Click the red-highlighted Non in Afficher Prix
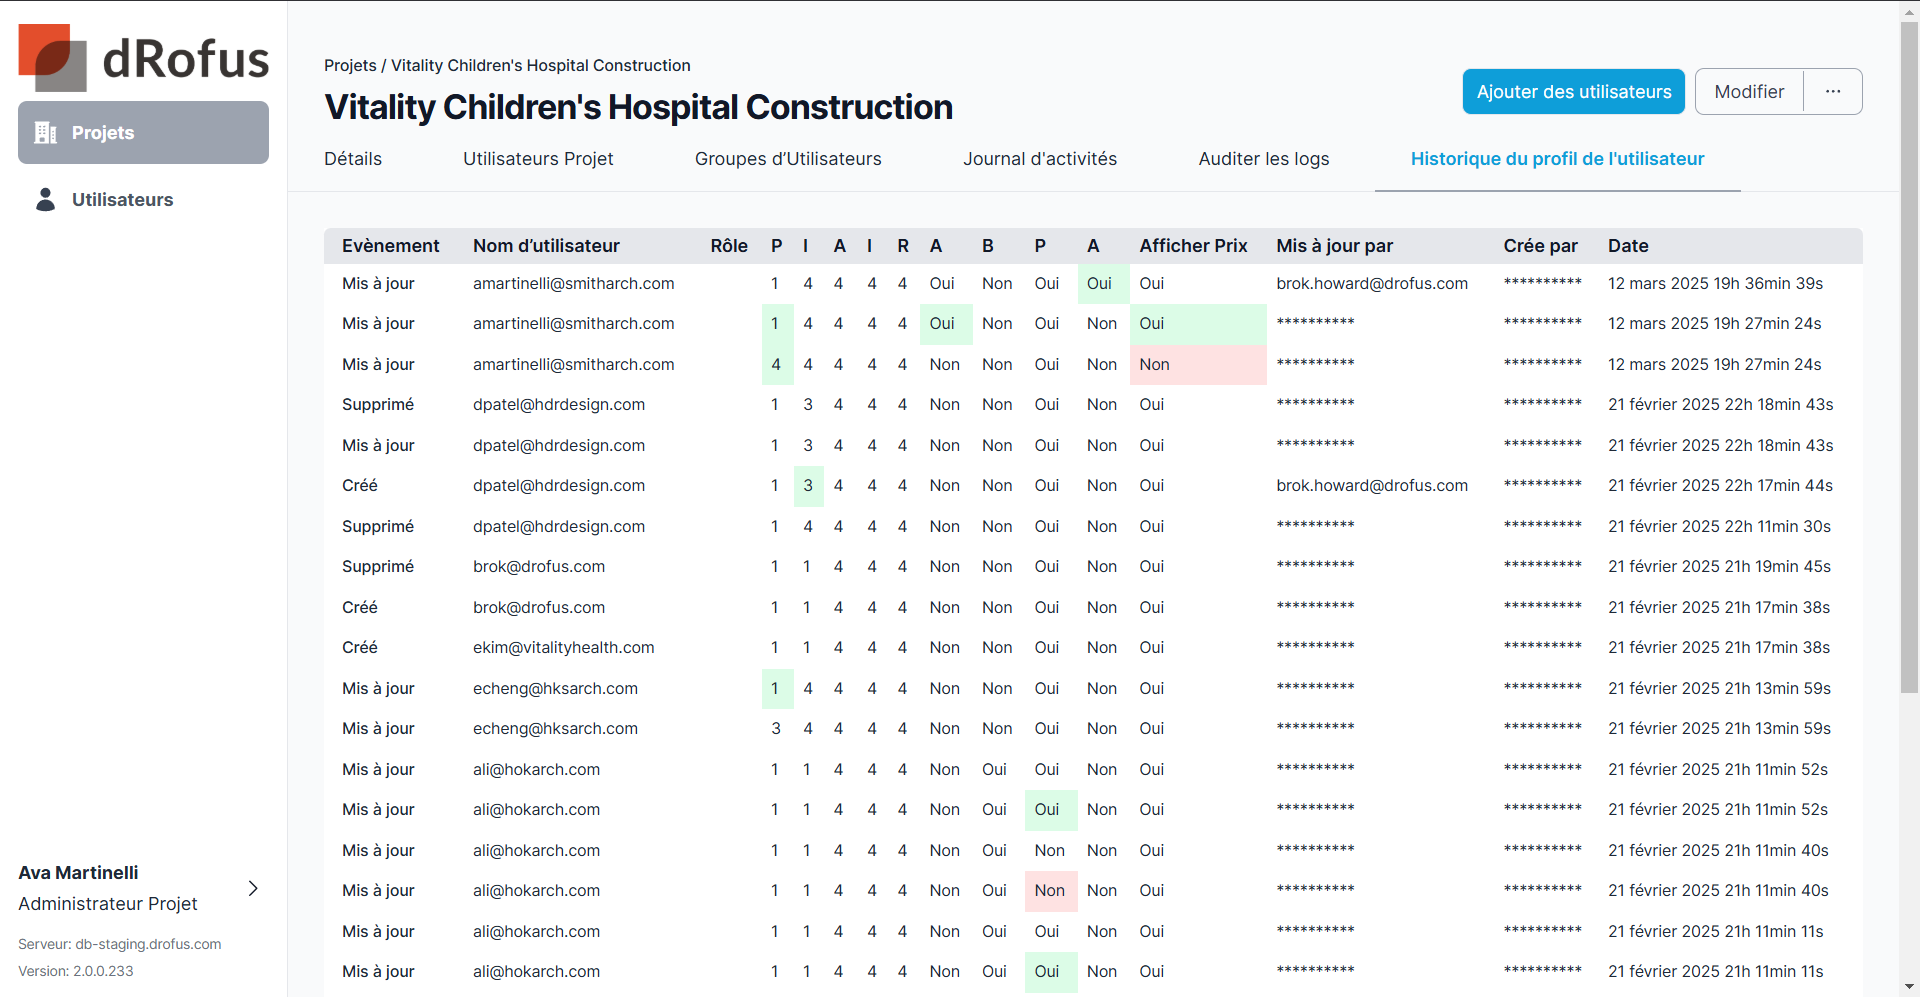The height and width of the screenshot is (997, 1920). [1155, 365]
